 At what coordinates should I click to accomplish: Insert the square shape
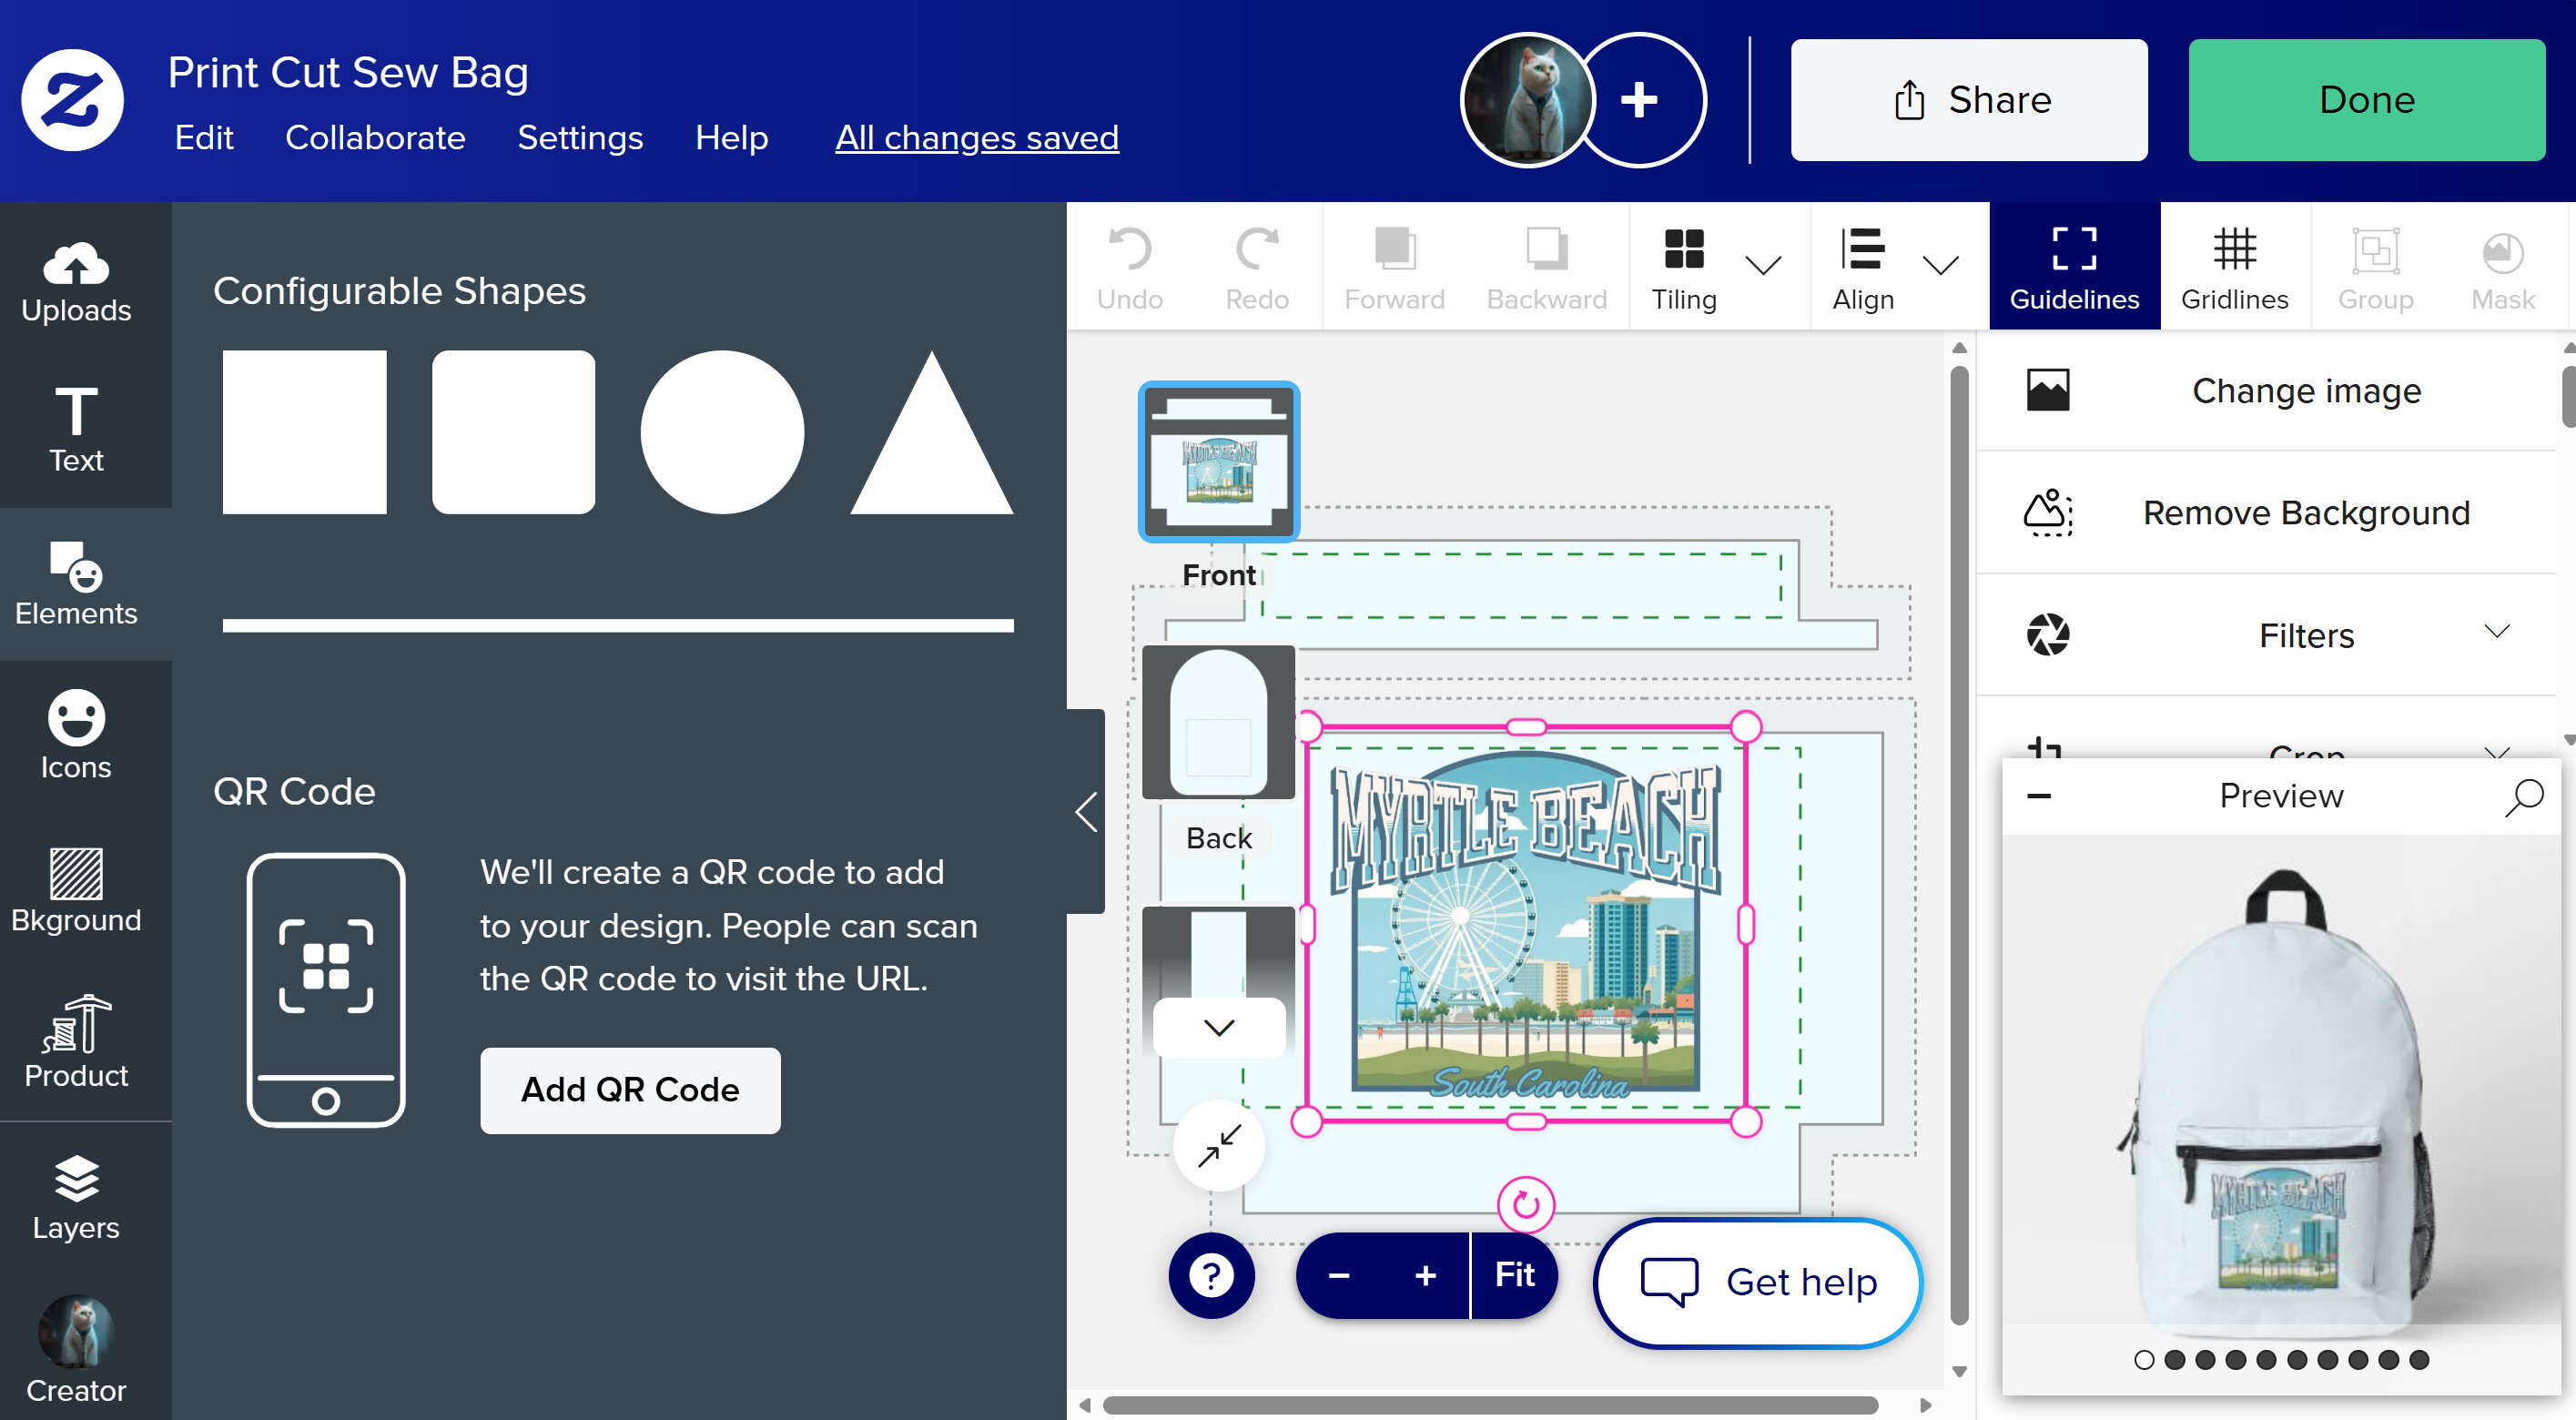pos(304,432)
